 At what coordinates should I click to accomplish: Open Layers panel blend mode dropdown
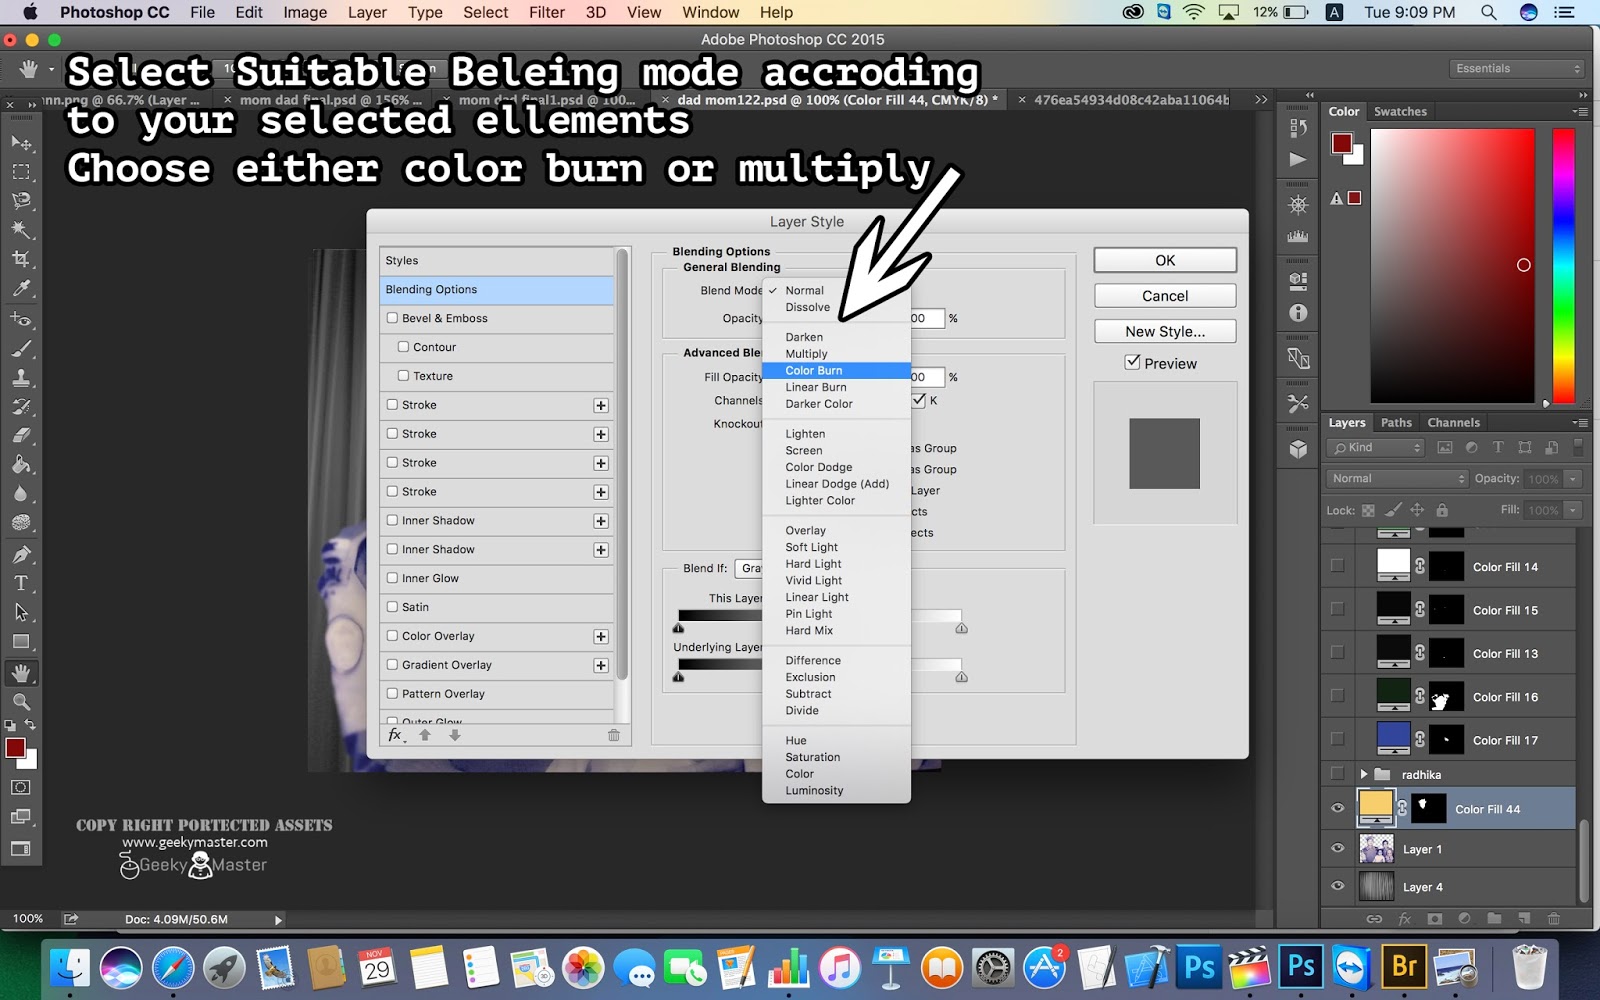pos(1397,479)
